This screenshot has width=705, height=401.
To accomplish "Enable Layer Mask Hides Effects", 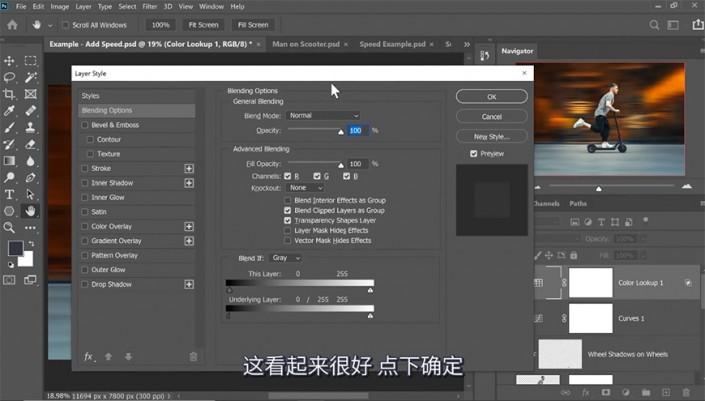I will coord(288,230).
